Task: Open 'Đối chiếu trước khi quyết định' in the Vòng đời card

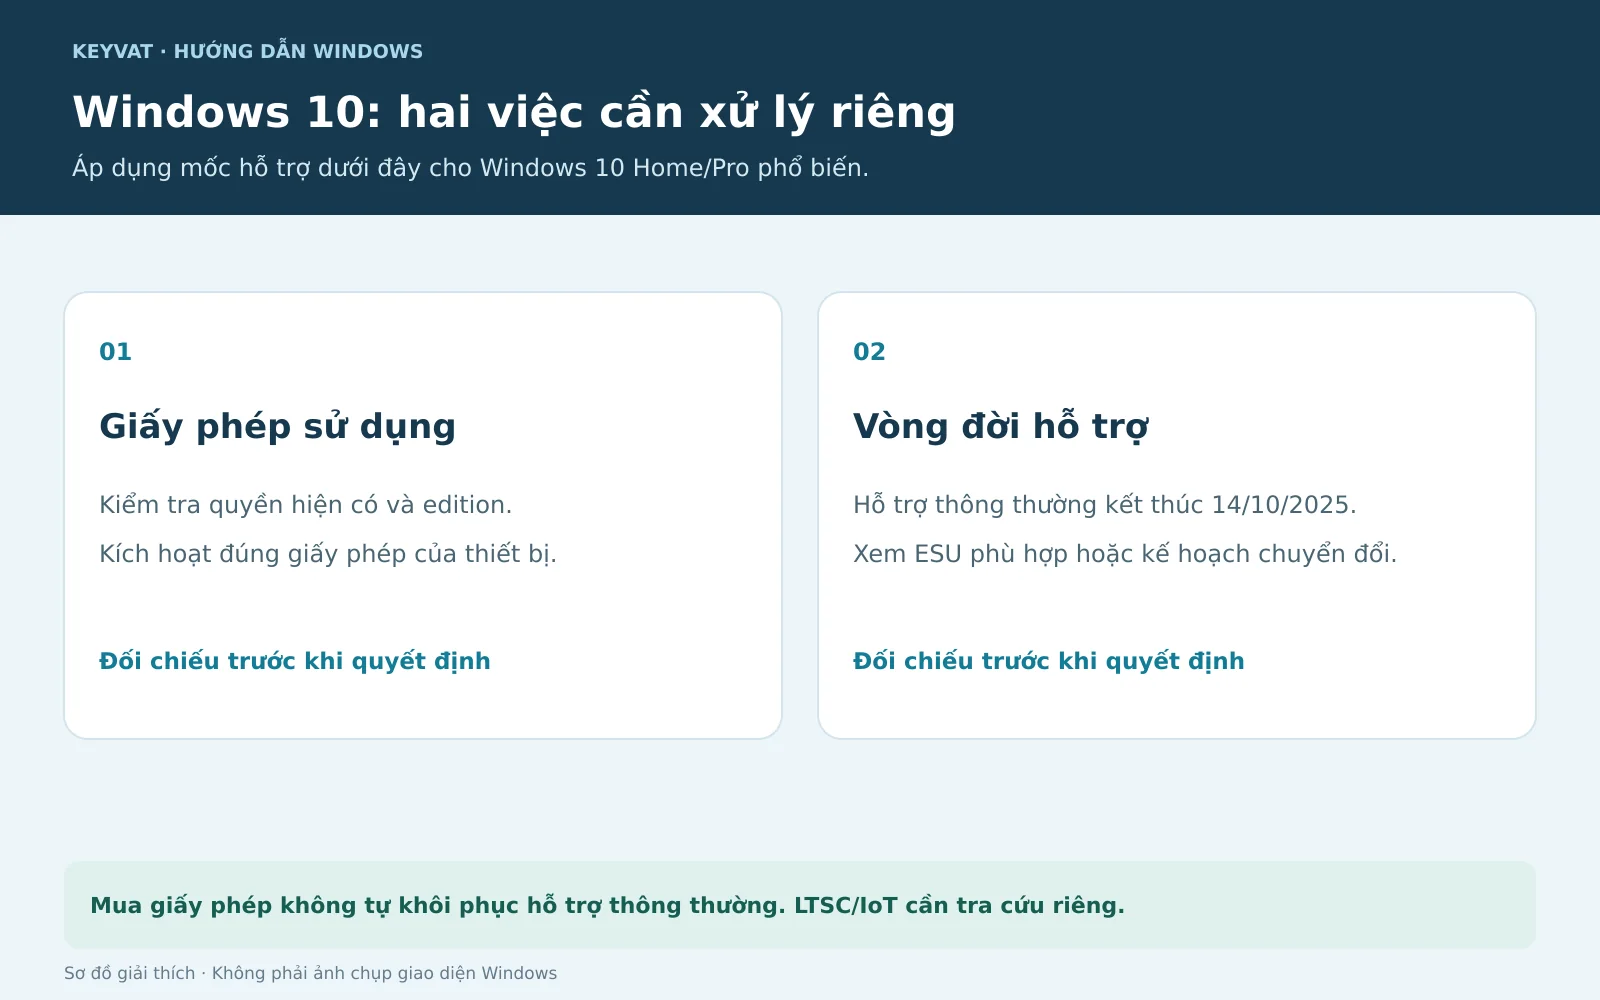Action: 1048,661
